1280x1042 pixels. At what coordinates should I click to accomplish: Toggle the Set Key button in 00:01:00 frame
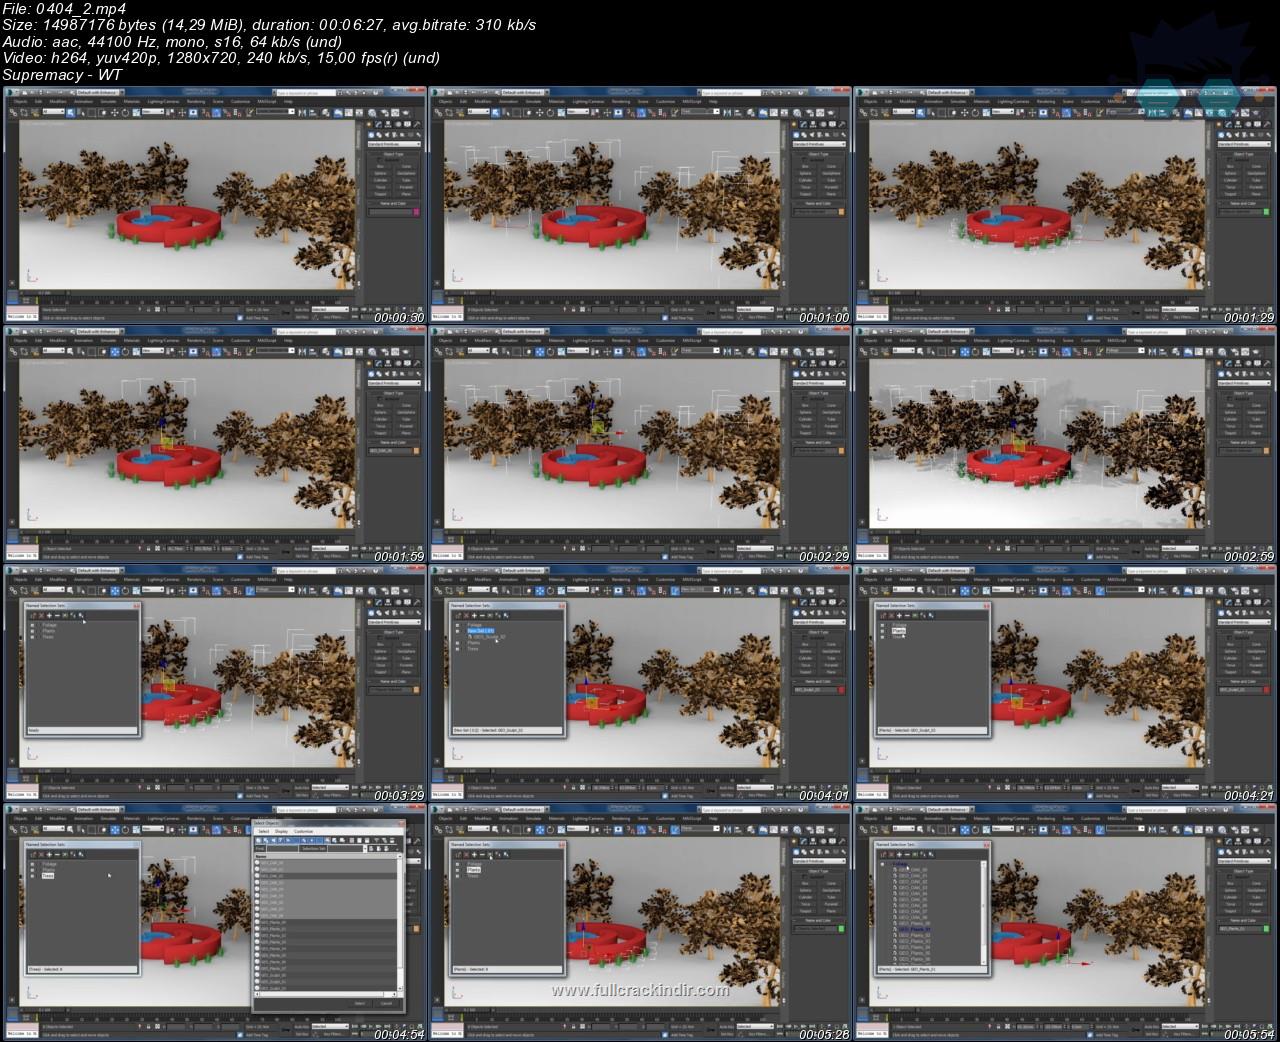pos(726,317)
